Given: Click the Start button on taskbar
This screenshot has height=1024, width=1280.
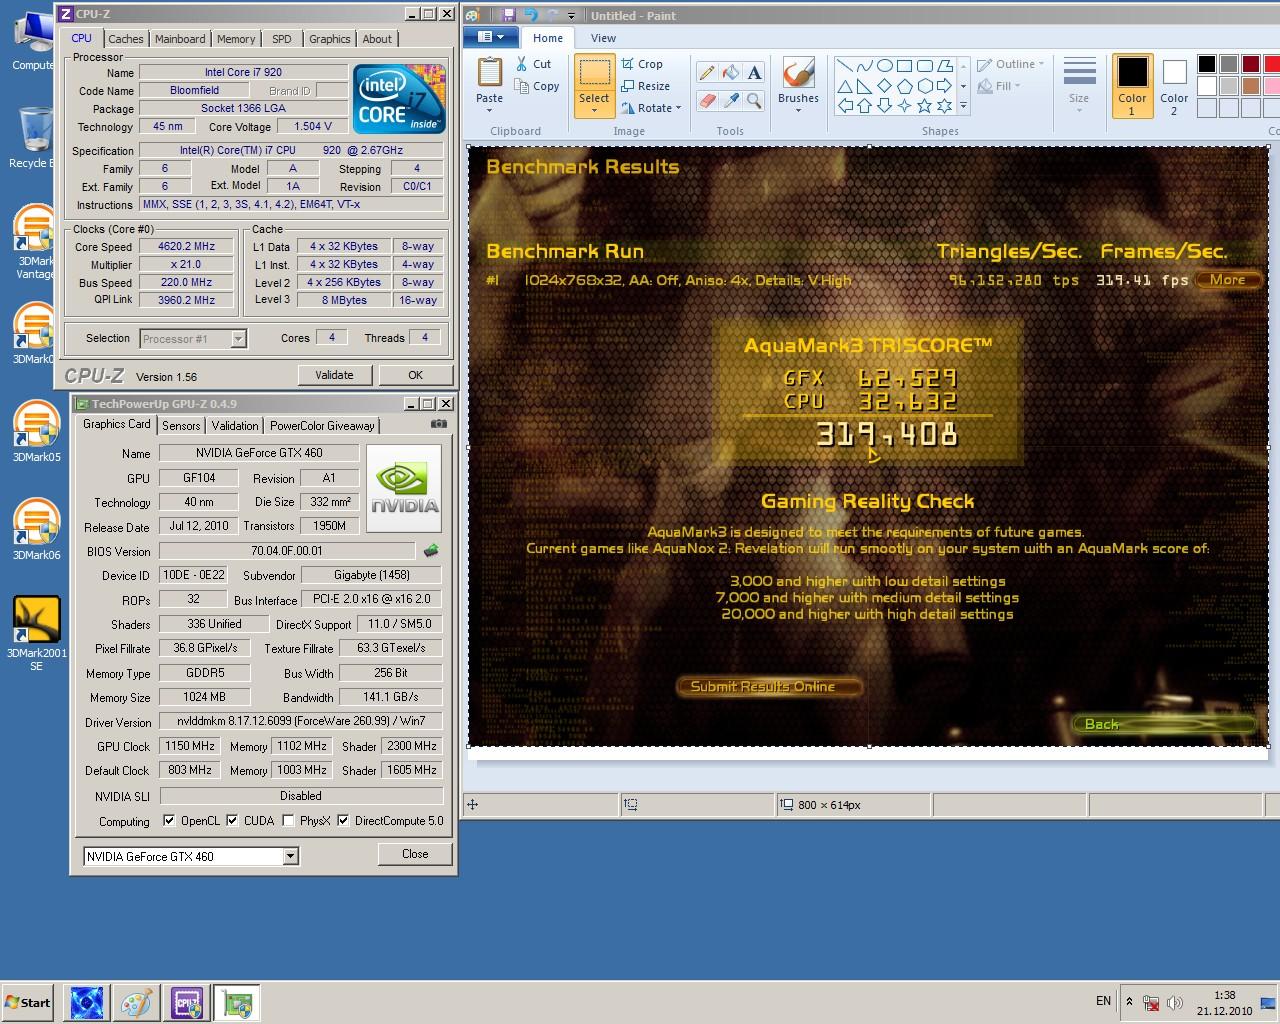Looking at the screenshot, I should point(27,1002).
